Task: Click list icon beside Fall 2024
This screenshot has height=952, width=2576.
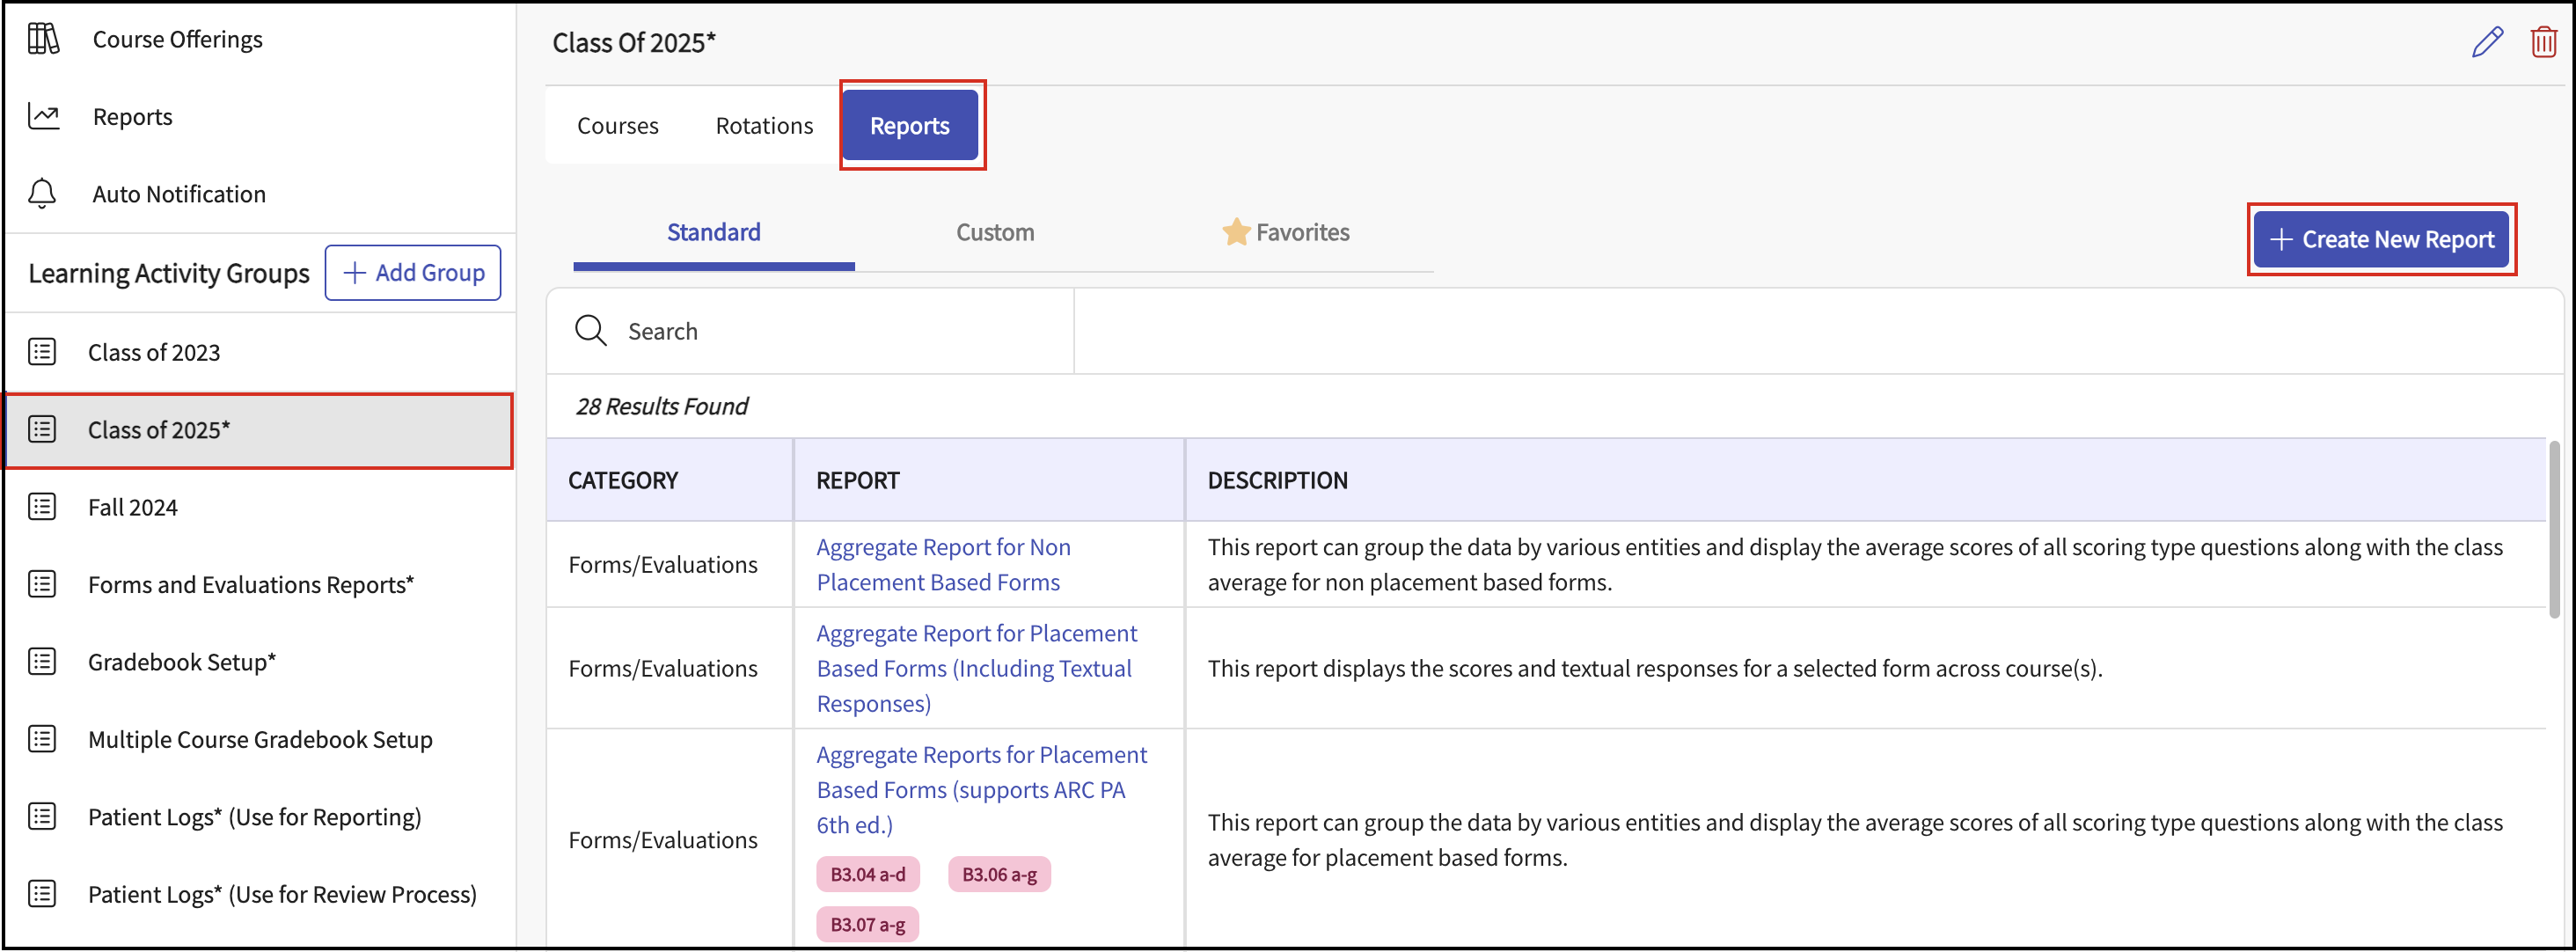Action: point(42,507)
